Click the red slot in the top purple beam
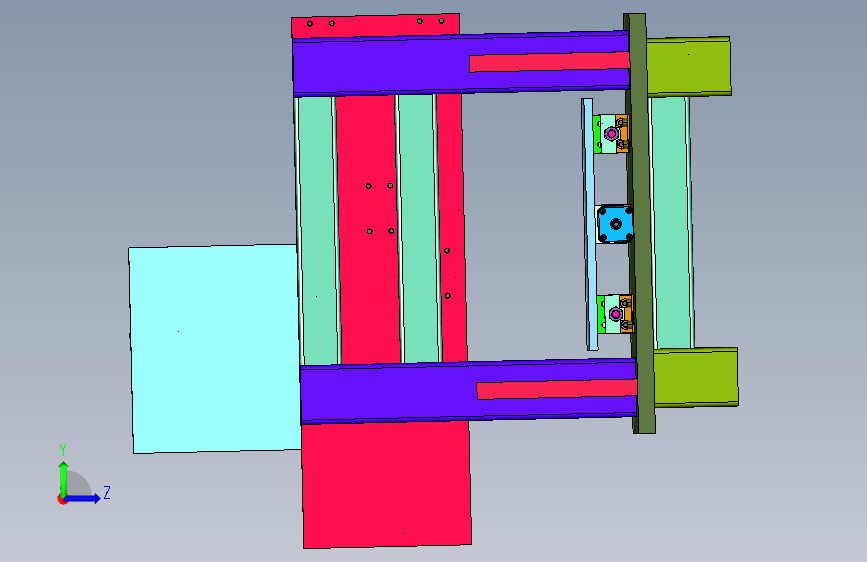This screenshot has height=562, width=867. (549, 61)
